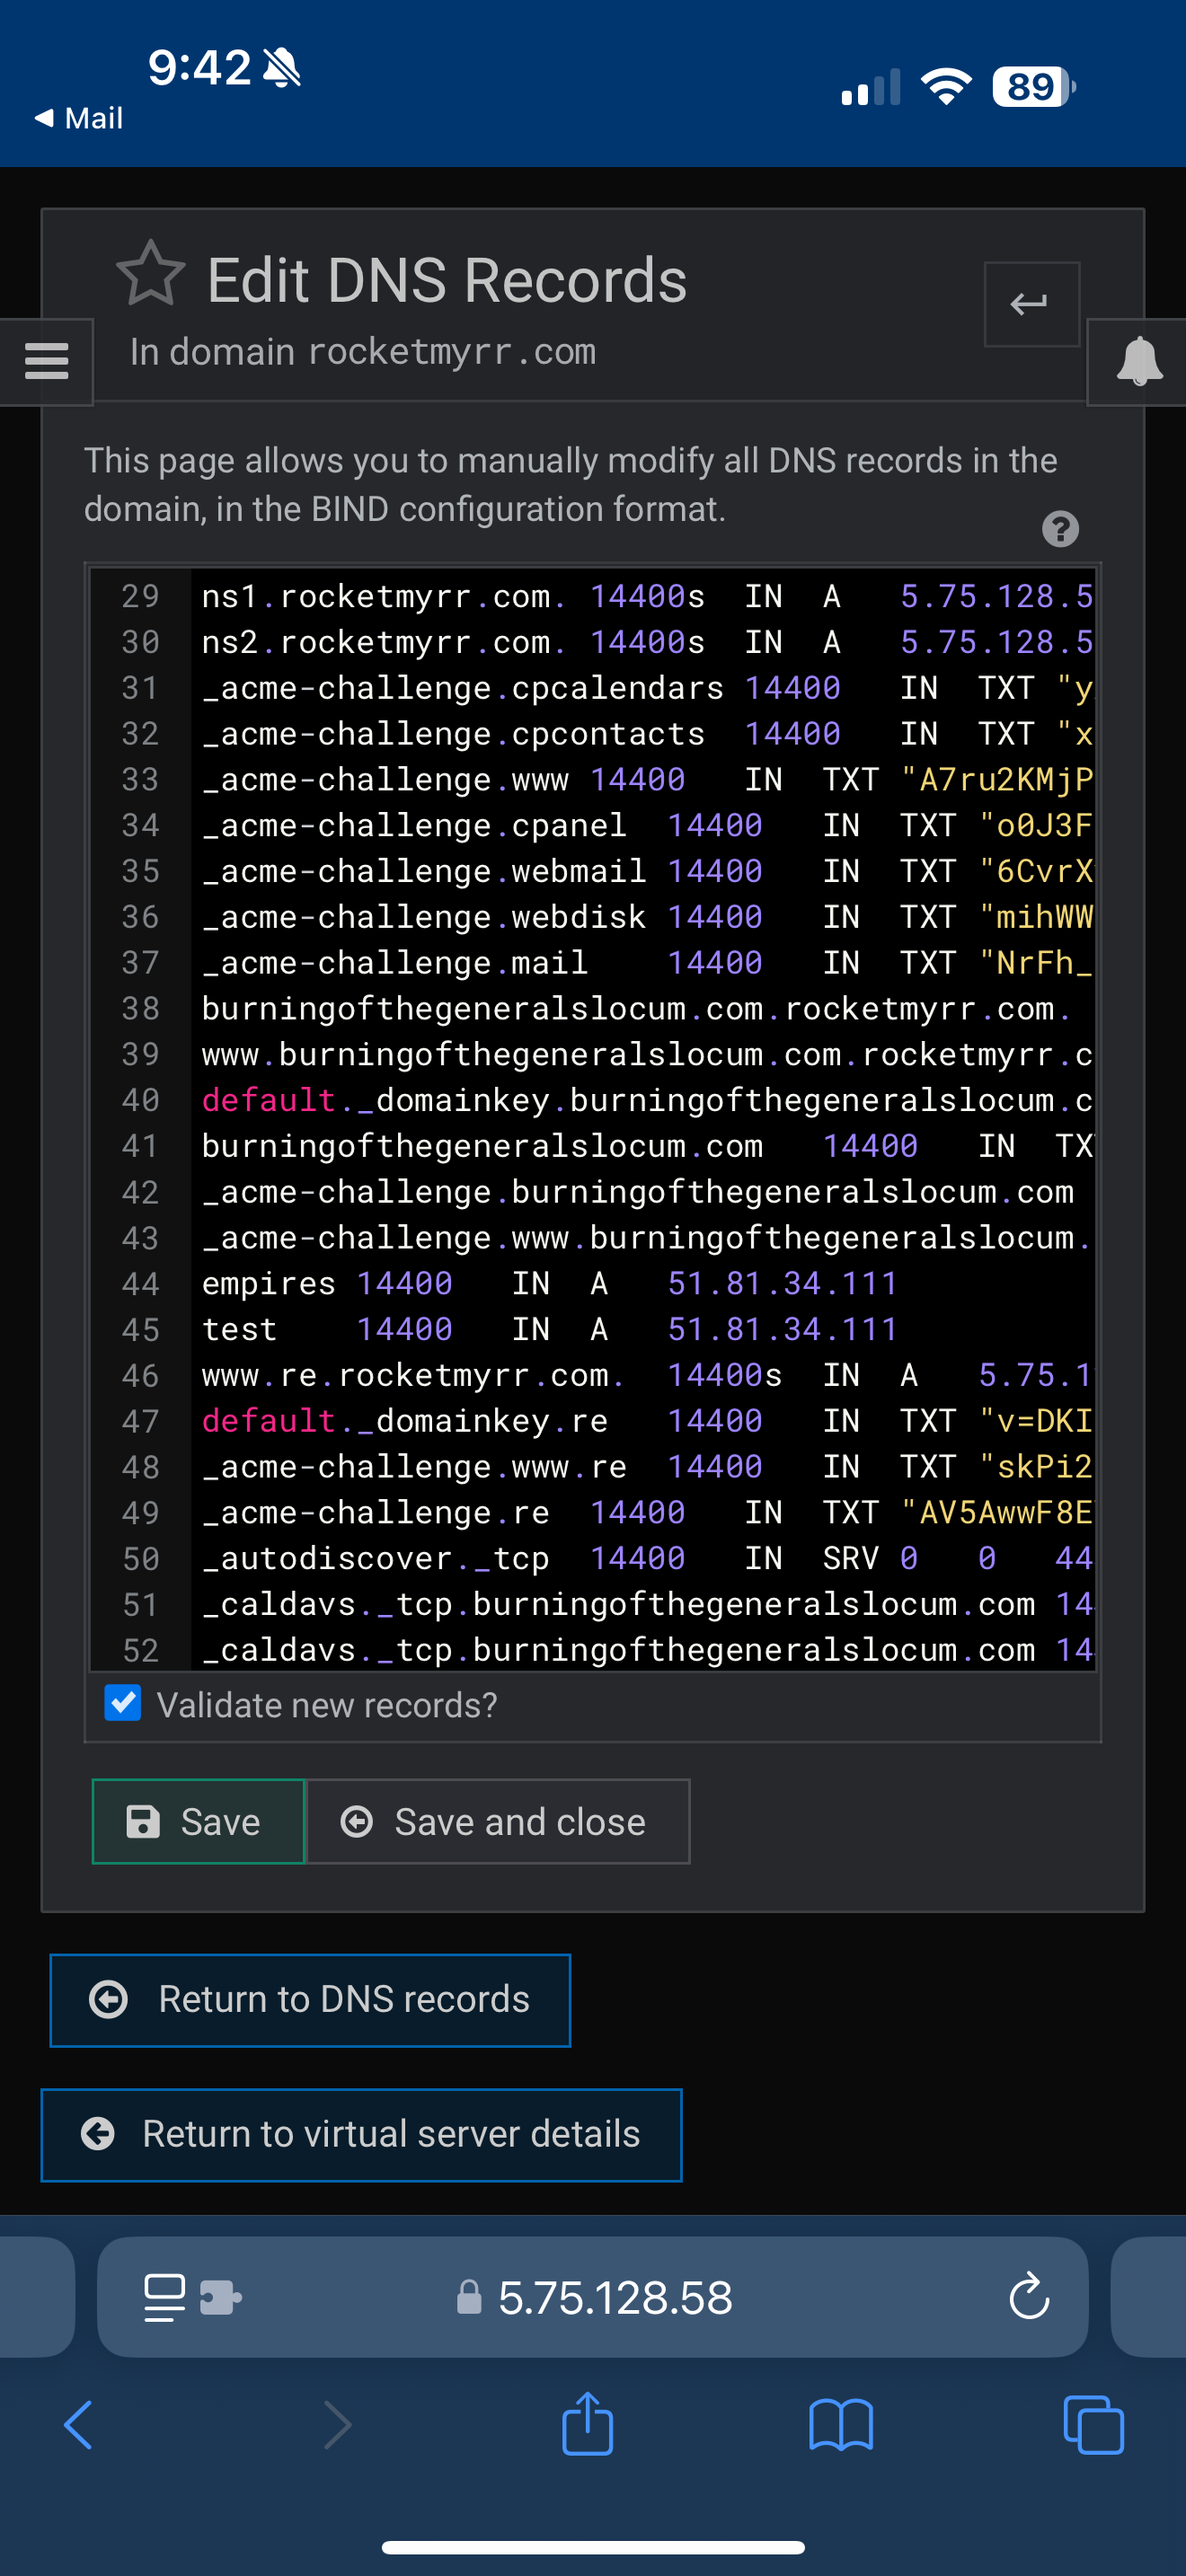The image size is (1186, 2576).
Task: Open the Safari extensions puzzle icon
Action: [220, 2297]
